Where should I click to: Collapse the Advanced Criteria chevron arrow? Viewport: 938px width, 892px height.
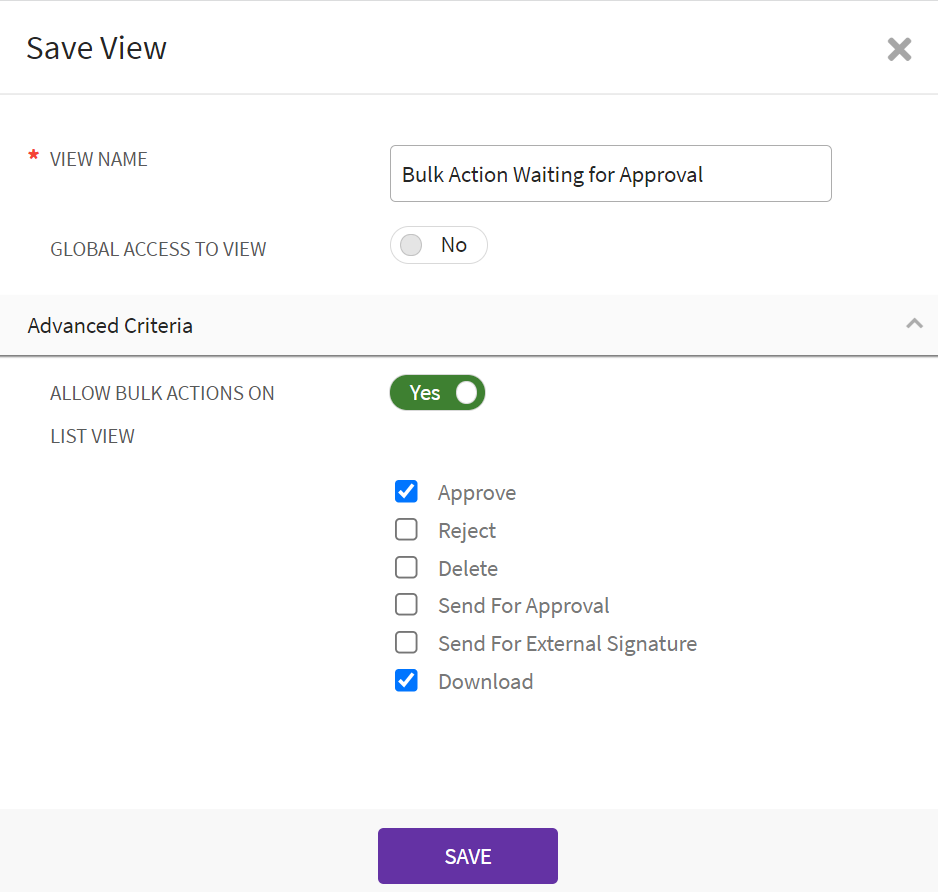pyautogui.click(x=914, y=323)
